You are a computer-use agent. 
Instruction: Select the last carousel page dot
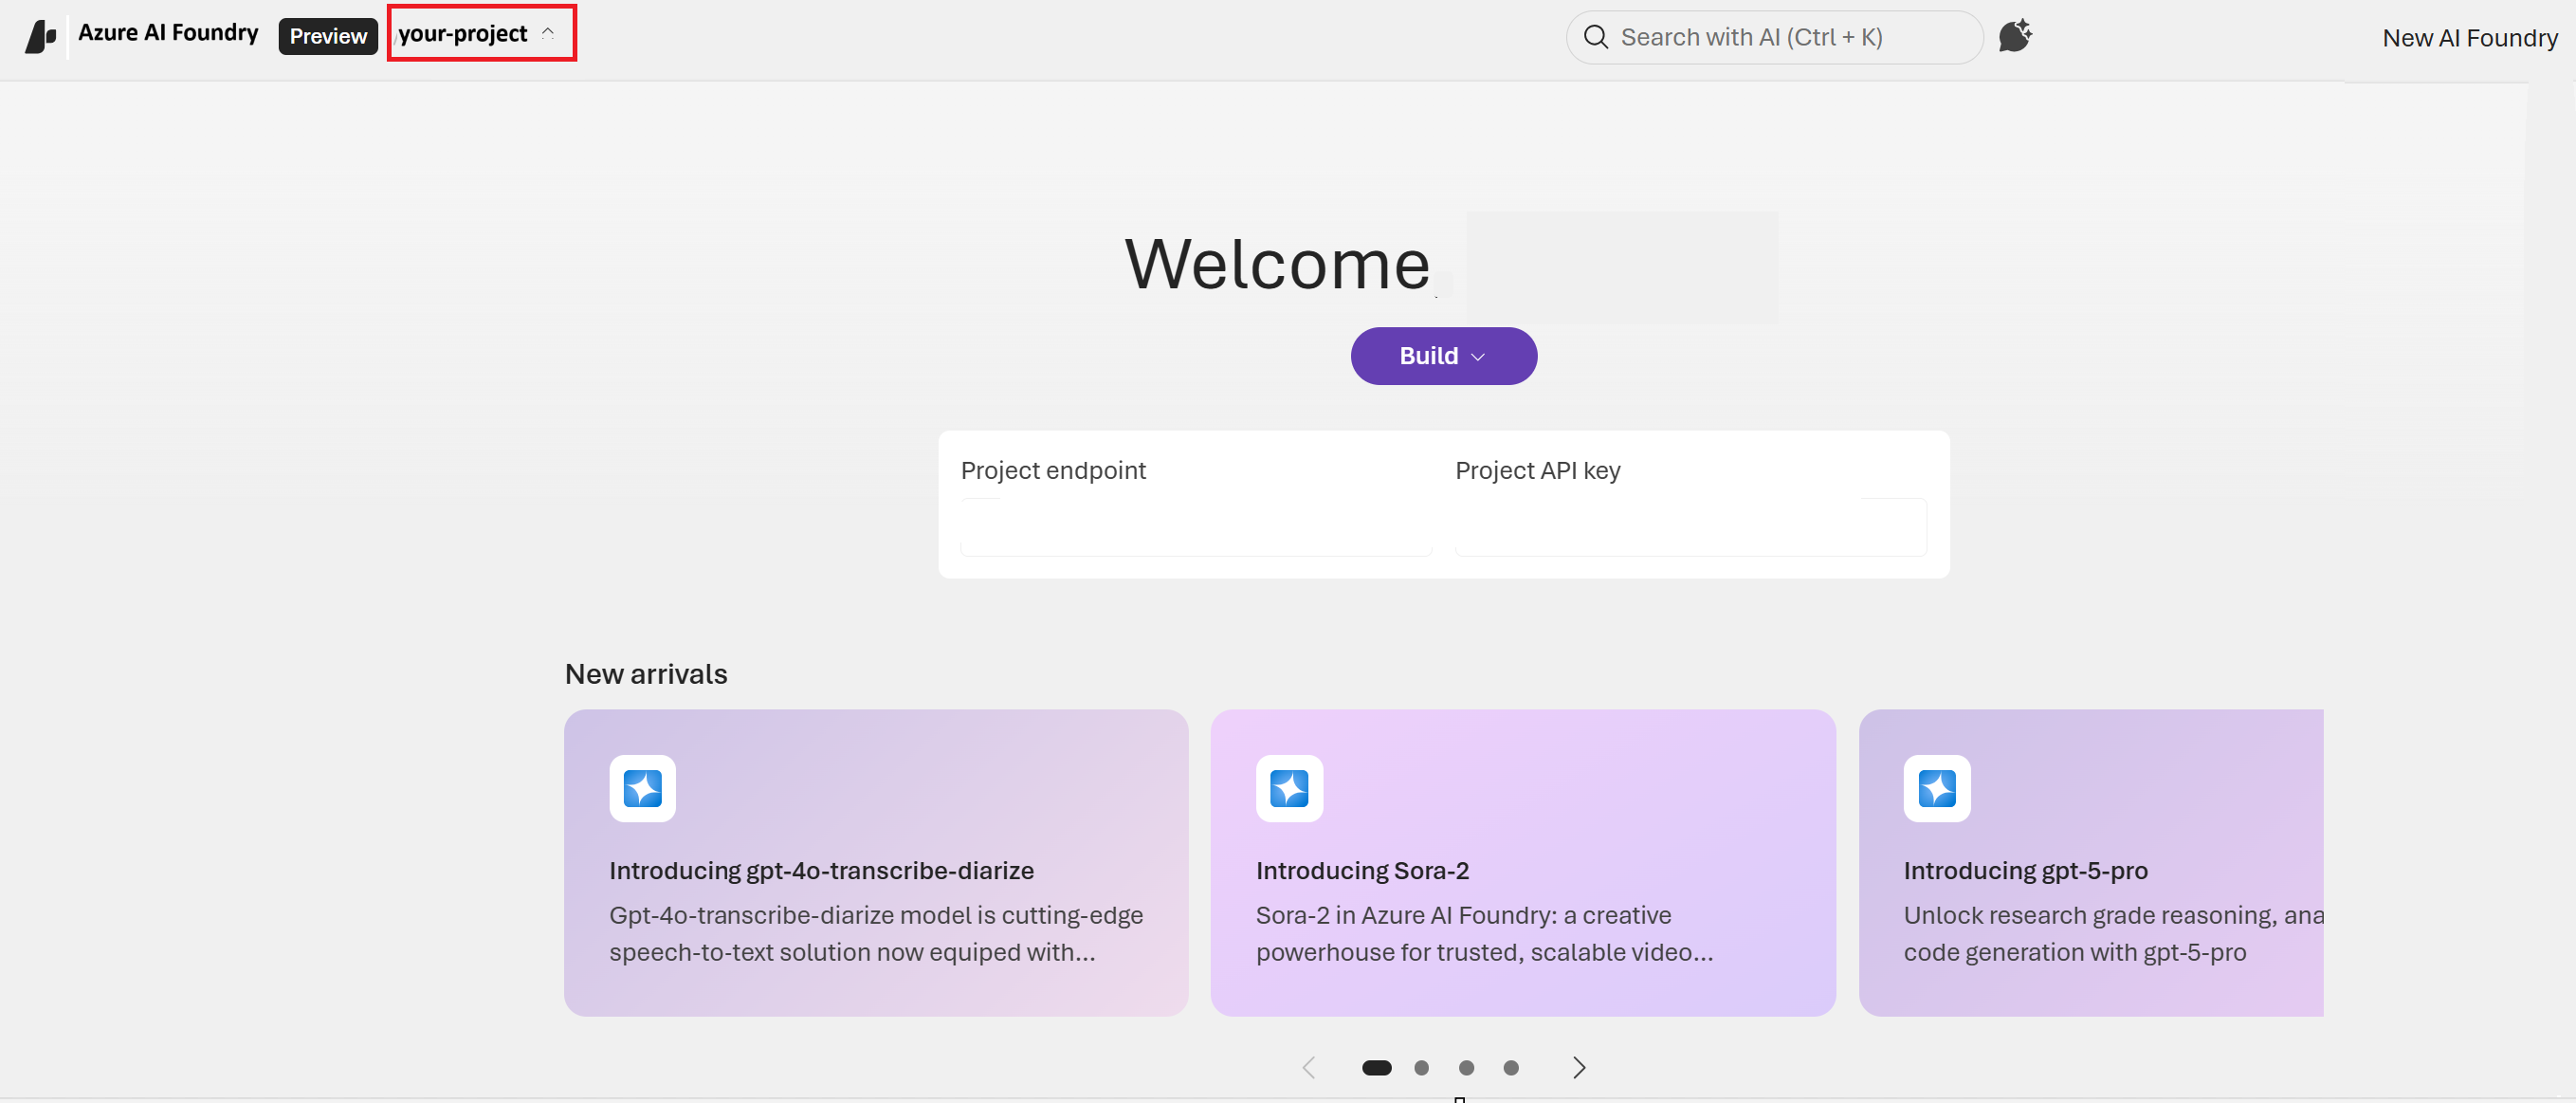pyautogui.click(x=1511, y=1067)
